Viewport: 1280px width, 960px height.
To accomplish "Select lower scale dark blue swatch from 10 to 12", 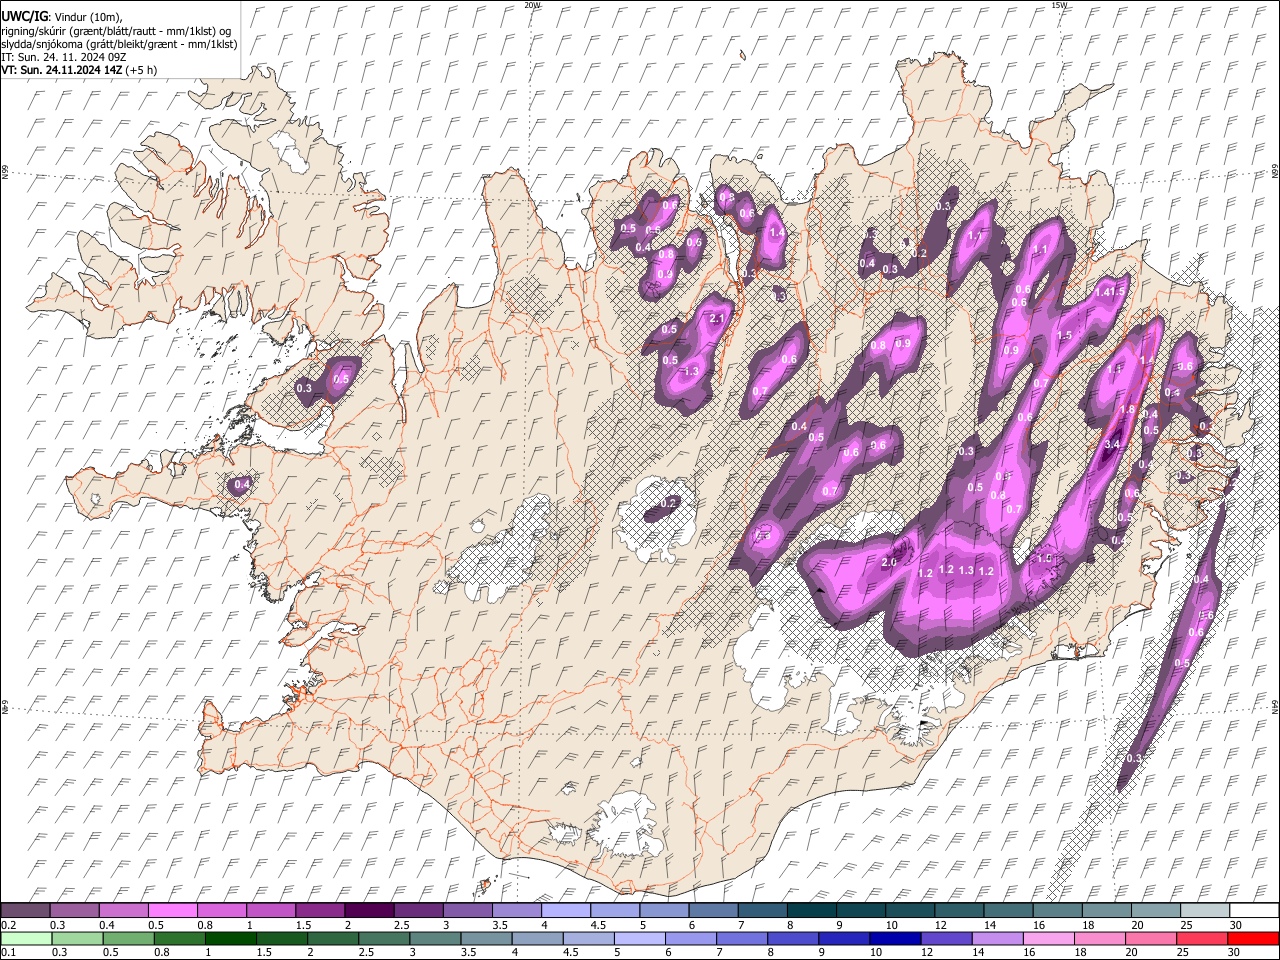I will (895, 938).
